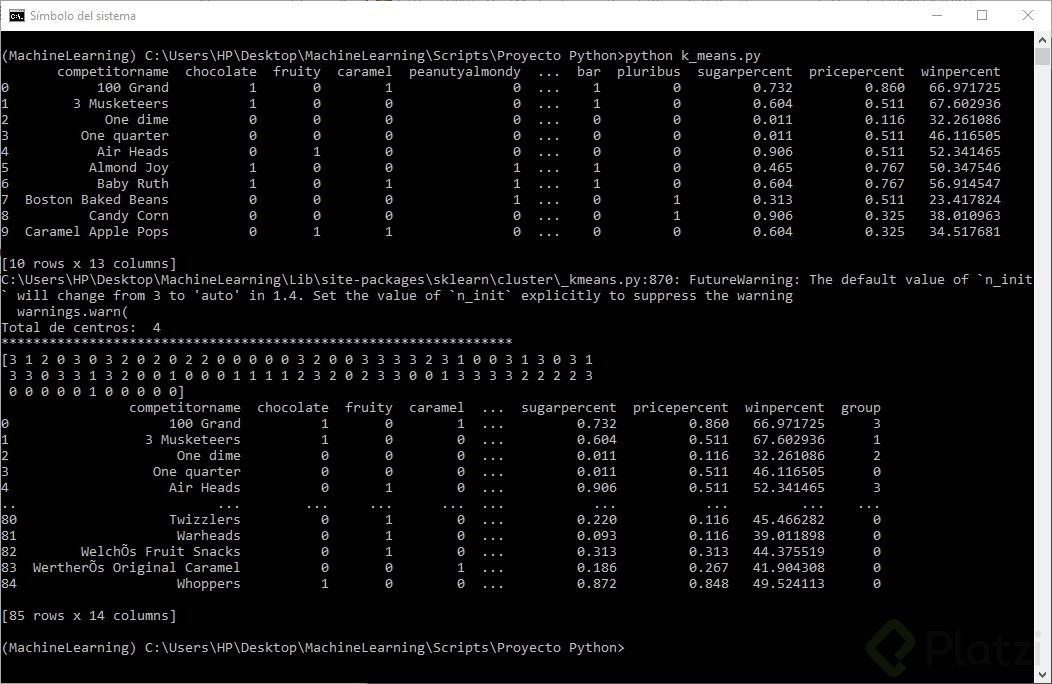Click 'WelchÕs Fruit Snacks' row name
The width and height of the screenshot is (1052, 684).
pos(160,552)
